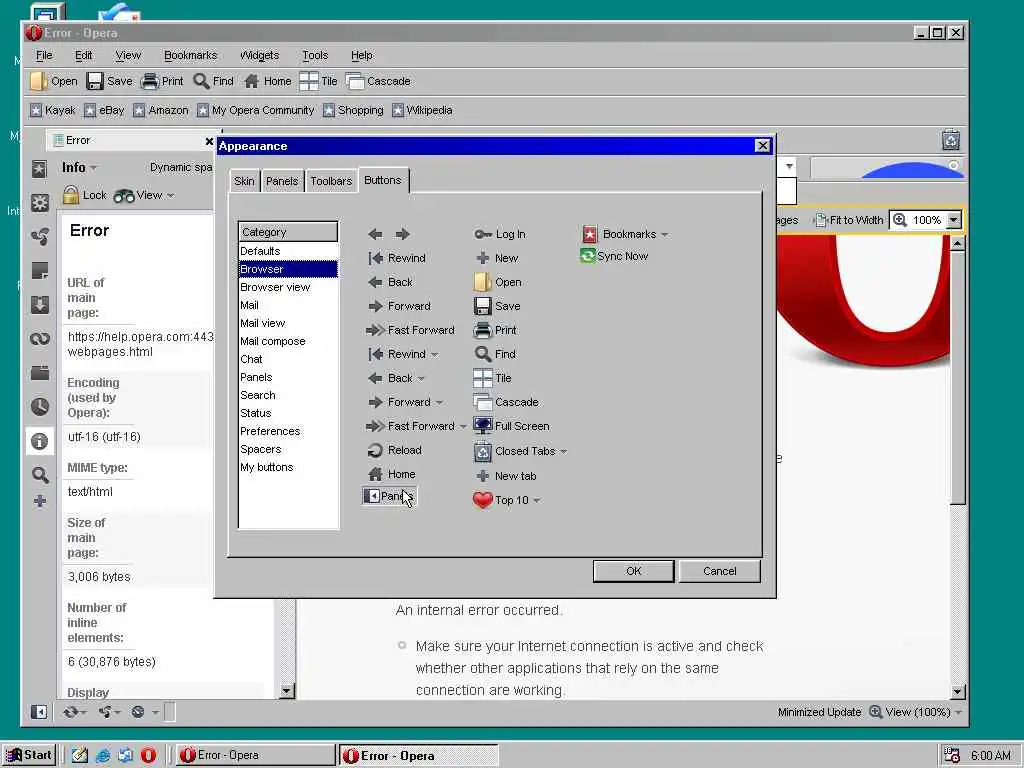Click the Reload button in Appearance dialog

pyautogui.click(x=394, y=450)
